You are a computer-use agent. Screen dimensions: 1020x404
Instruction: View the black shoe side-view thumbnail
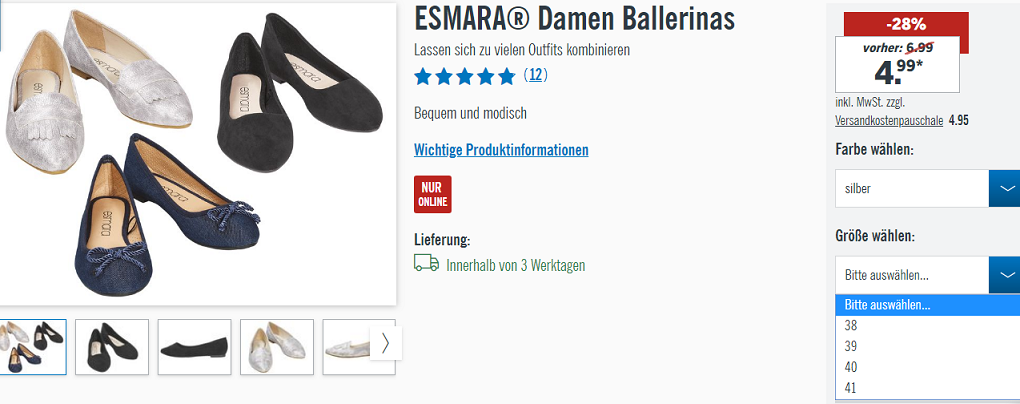pos(195,347)
